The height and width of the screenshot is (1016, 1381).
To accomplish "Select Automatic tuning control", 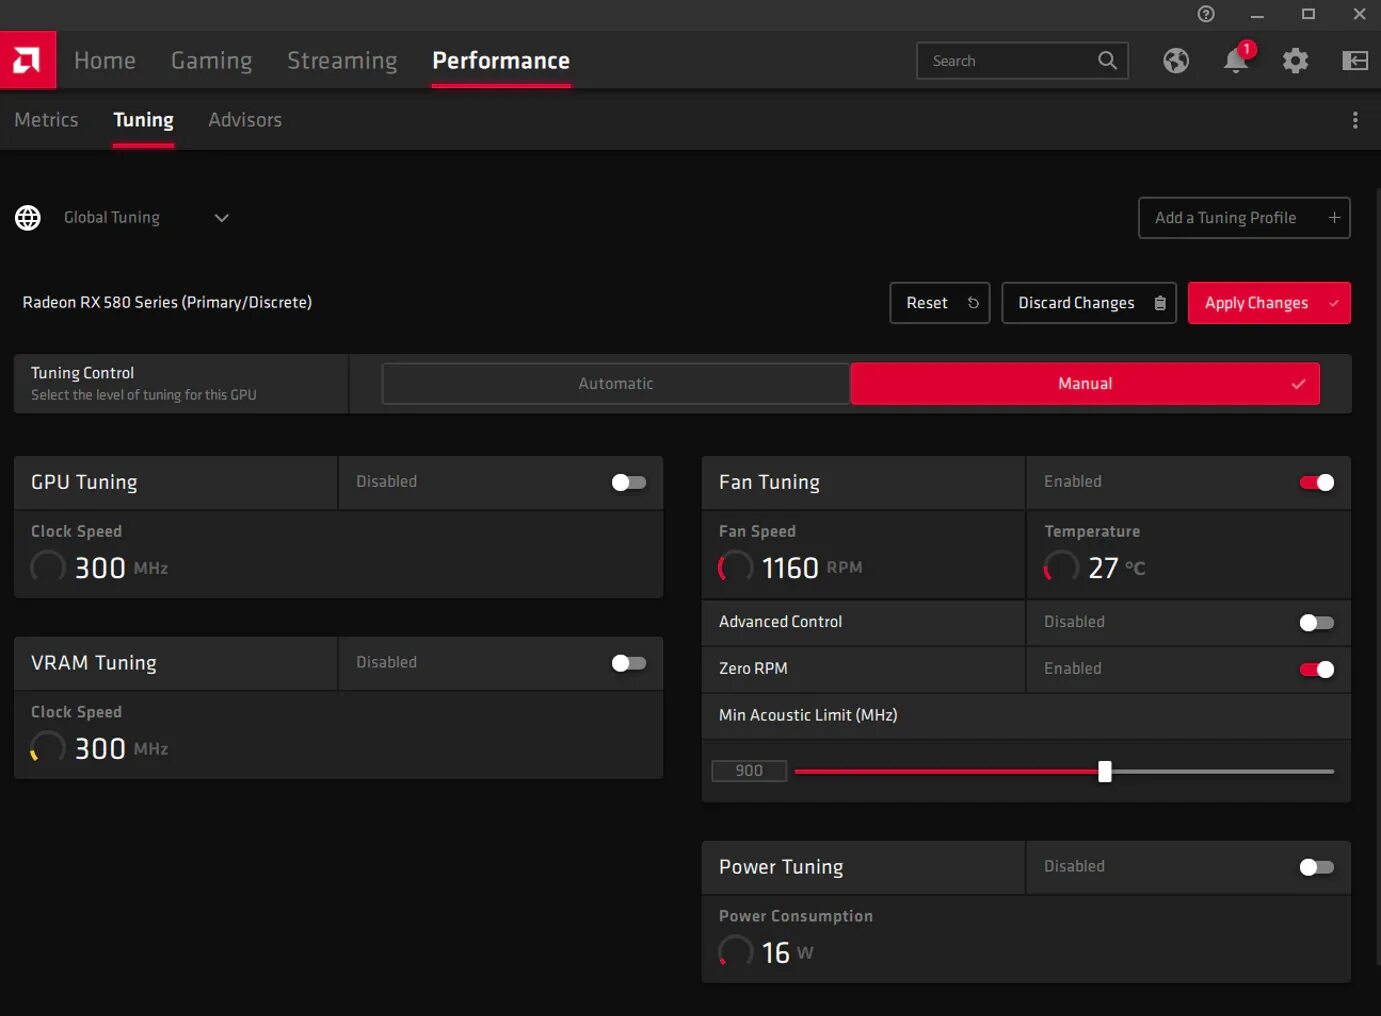I will pos(616,384).
